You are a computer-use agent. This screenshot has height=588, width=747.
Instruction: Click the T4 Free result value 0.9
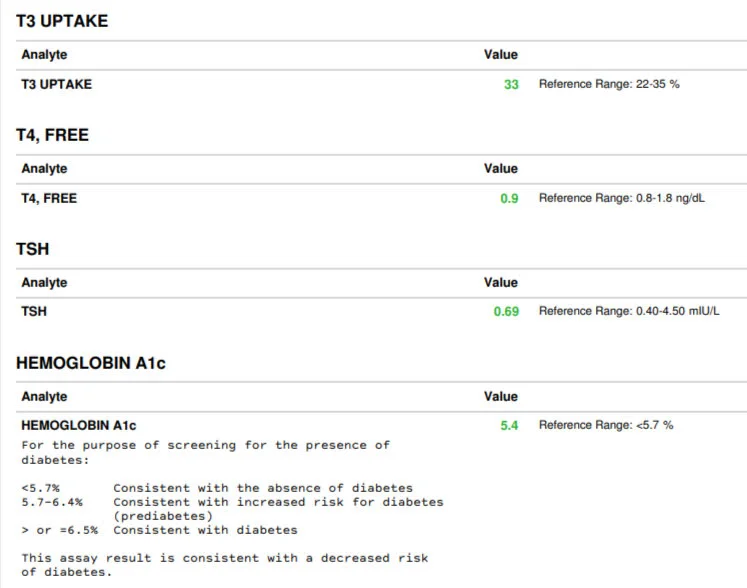[x=509, y=199]
